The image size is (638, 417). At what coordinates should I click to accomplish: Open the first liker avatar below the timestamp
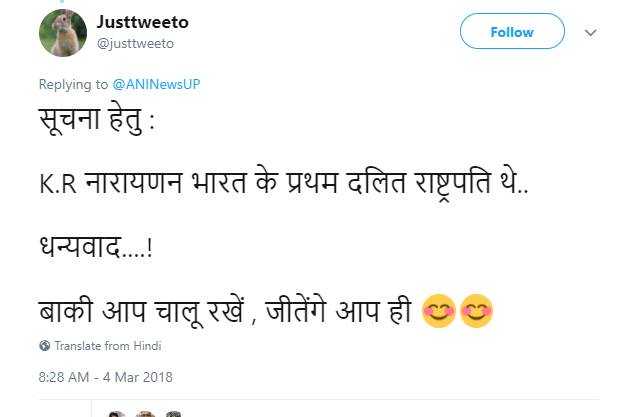(117, 412)
